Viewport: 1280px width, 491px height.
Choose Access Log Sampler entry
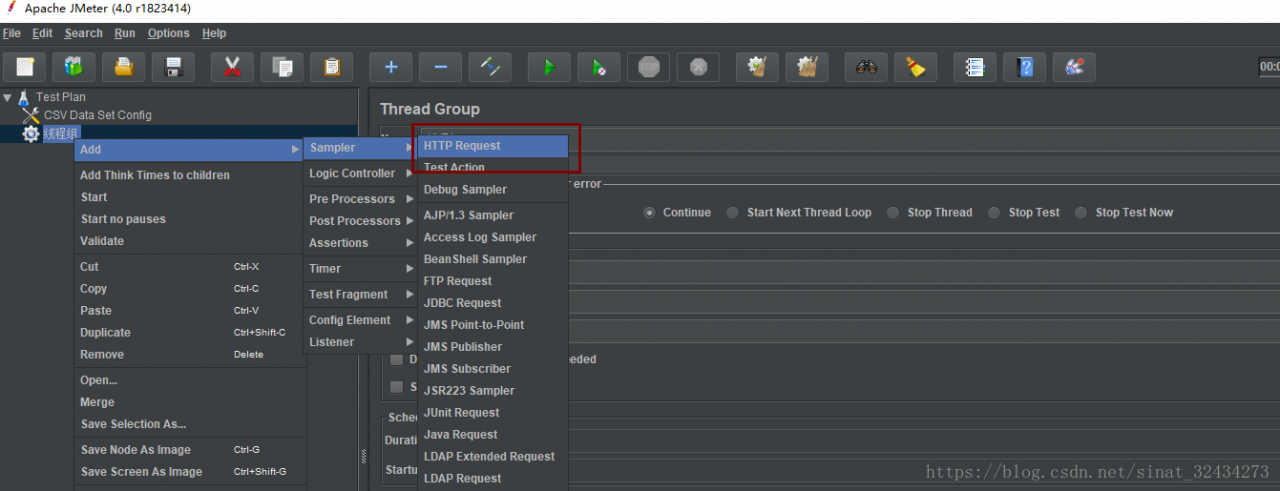tap(493, 237)
